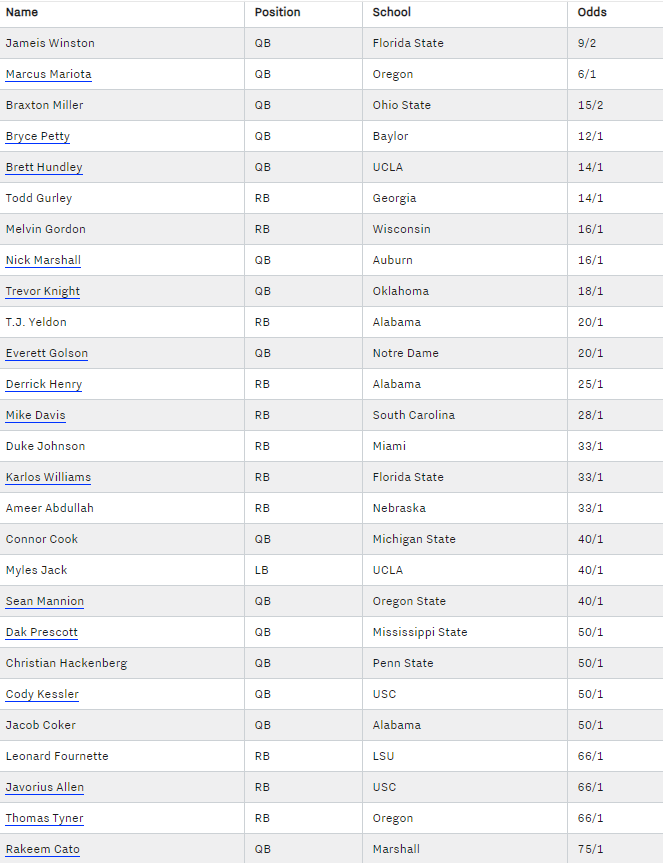663x863 pixels.
Task: Click the Bryce Petty link
Action: coord(37,136)
